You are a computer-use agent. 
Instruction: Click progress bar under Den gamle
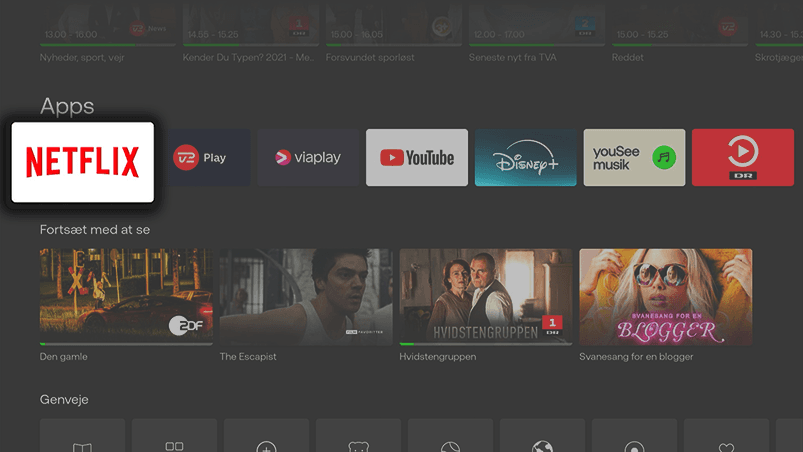(126, 344)
